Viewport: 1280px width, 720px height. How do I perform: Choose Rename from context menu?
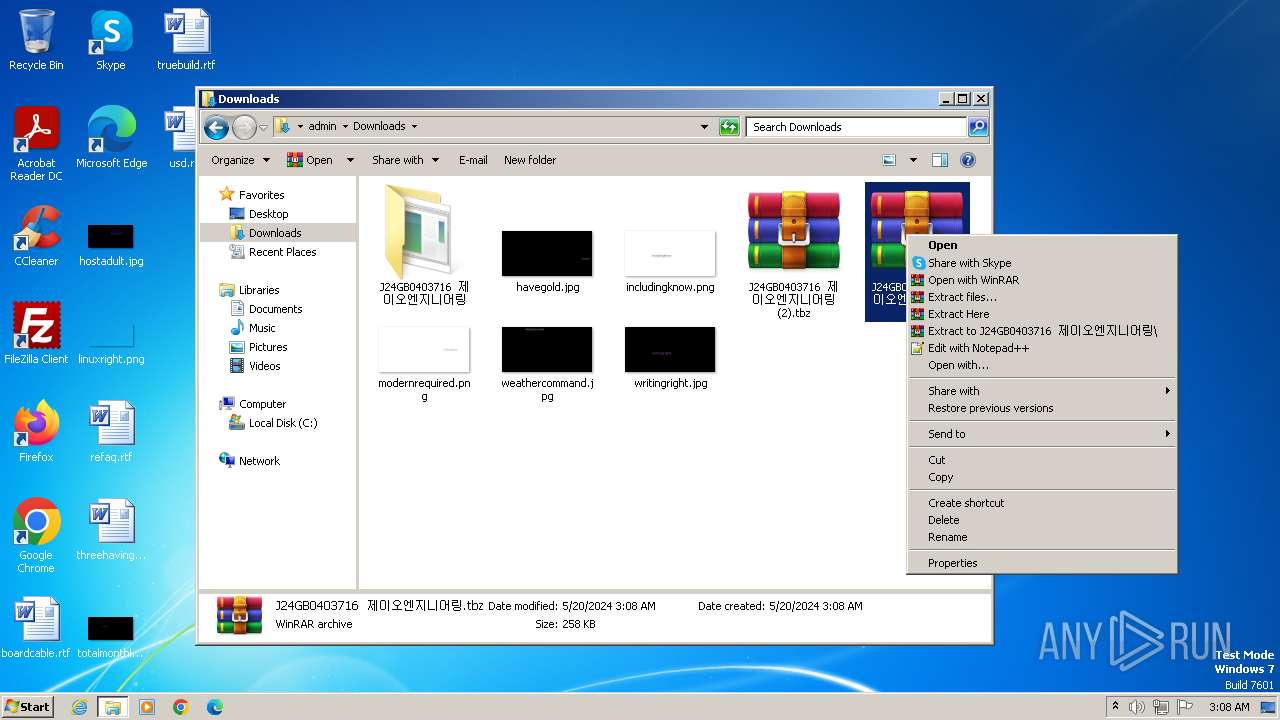(1041, 537)
